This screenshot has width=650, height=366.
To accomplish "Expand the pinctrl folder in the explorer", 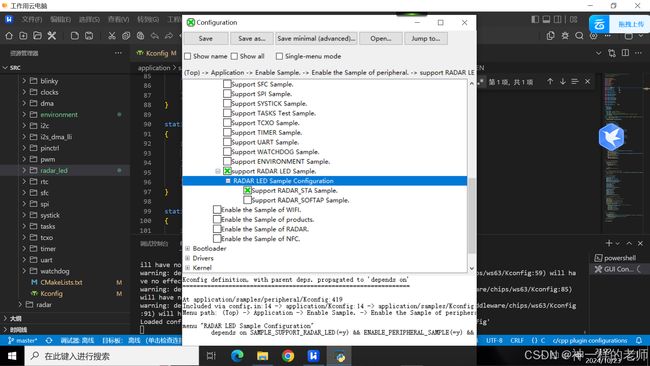I will pyautogui.click(x=24, y=148).
